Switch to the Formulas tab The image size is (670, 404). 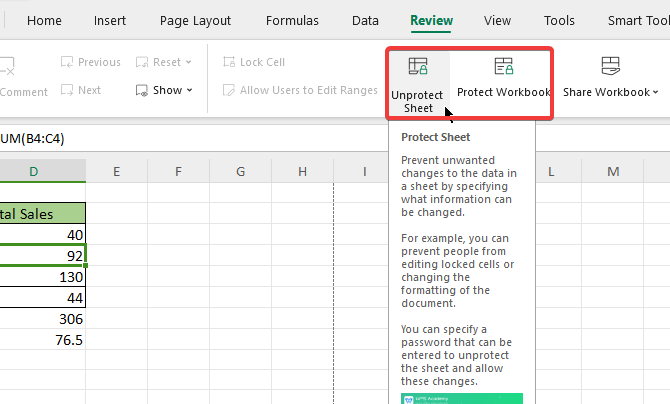tap(292, 20)
